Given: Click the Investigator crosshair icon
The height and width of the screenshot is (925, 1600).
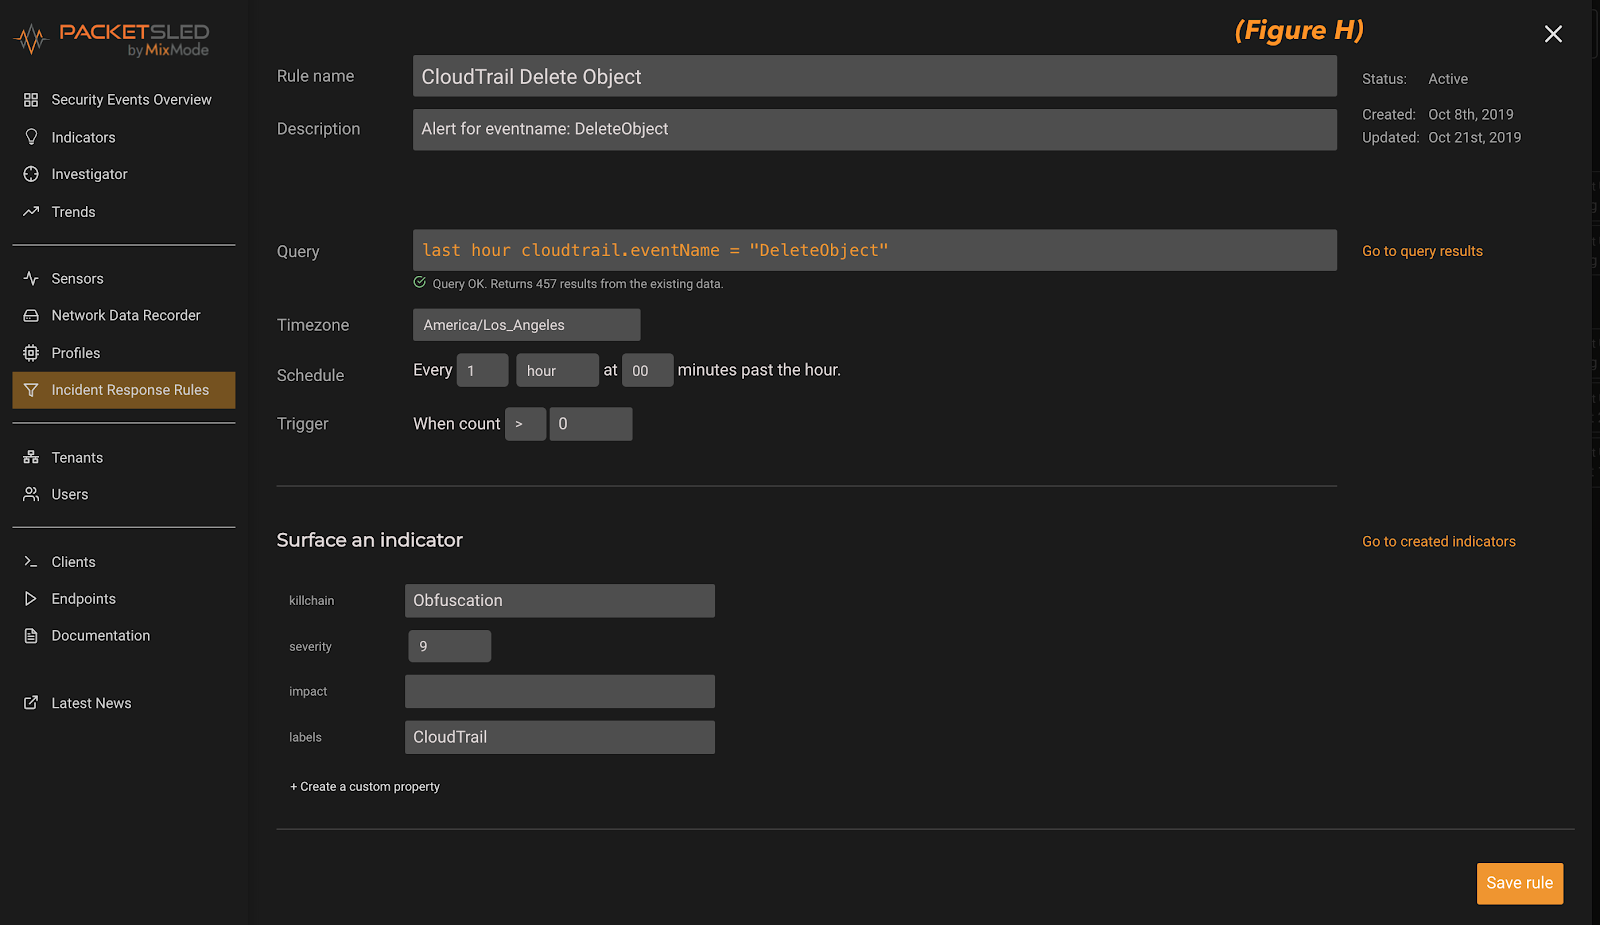Looking at the screenshot, I should (31, 174).
